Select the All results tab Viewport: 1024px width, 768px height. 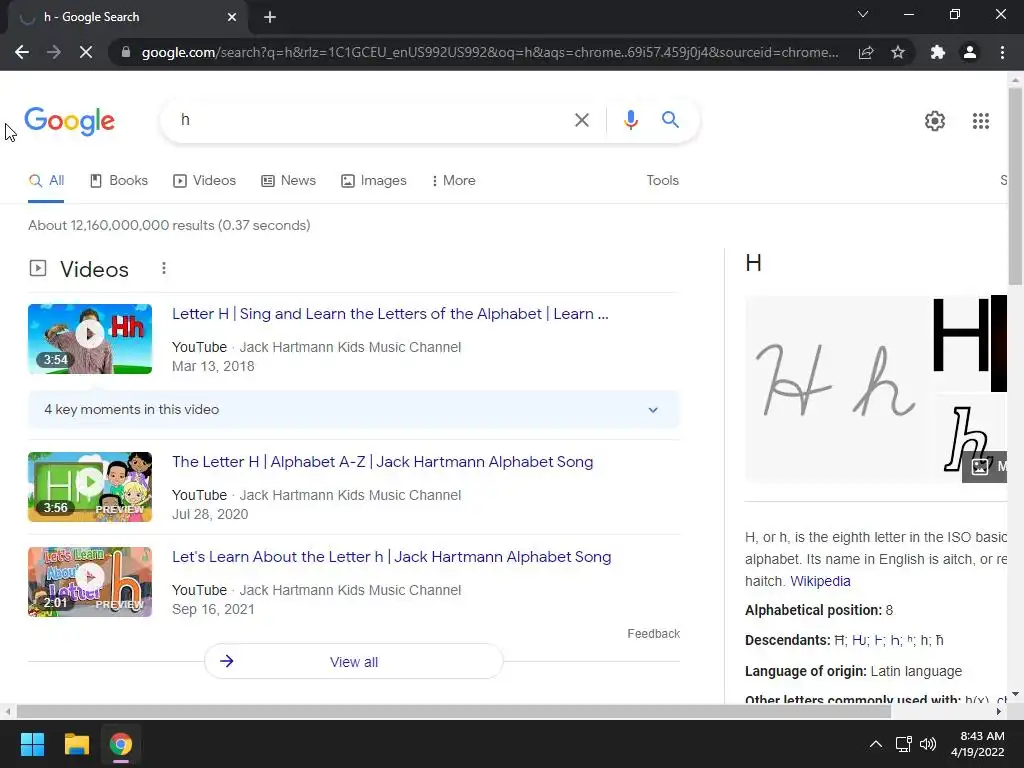point(46,181)
